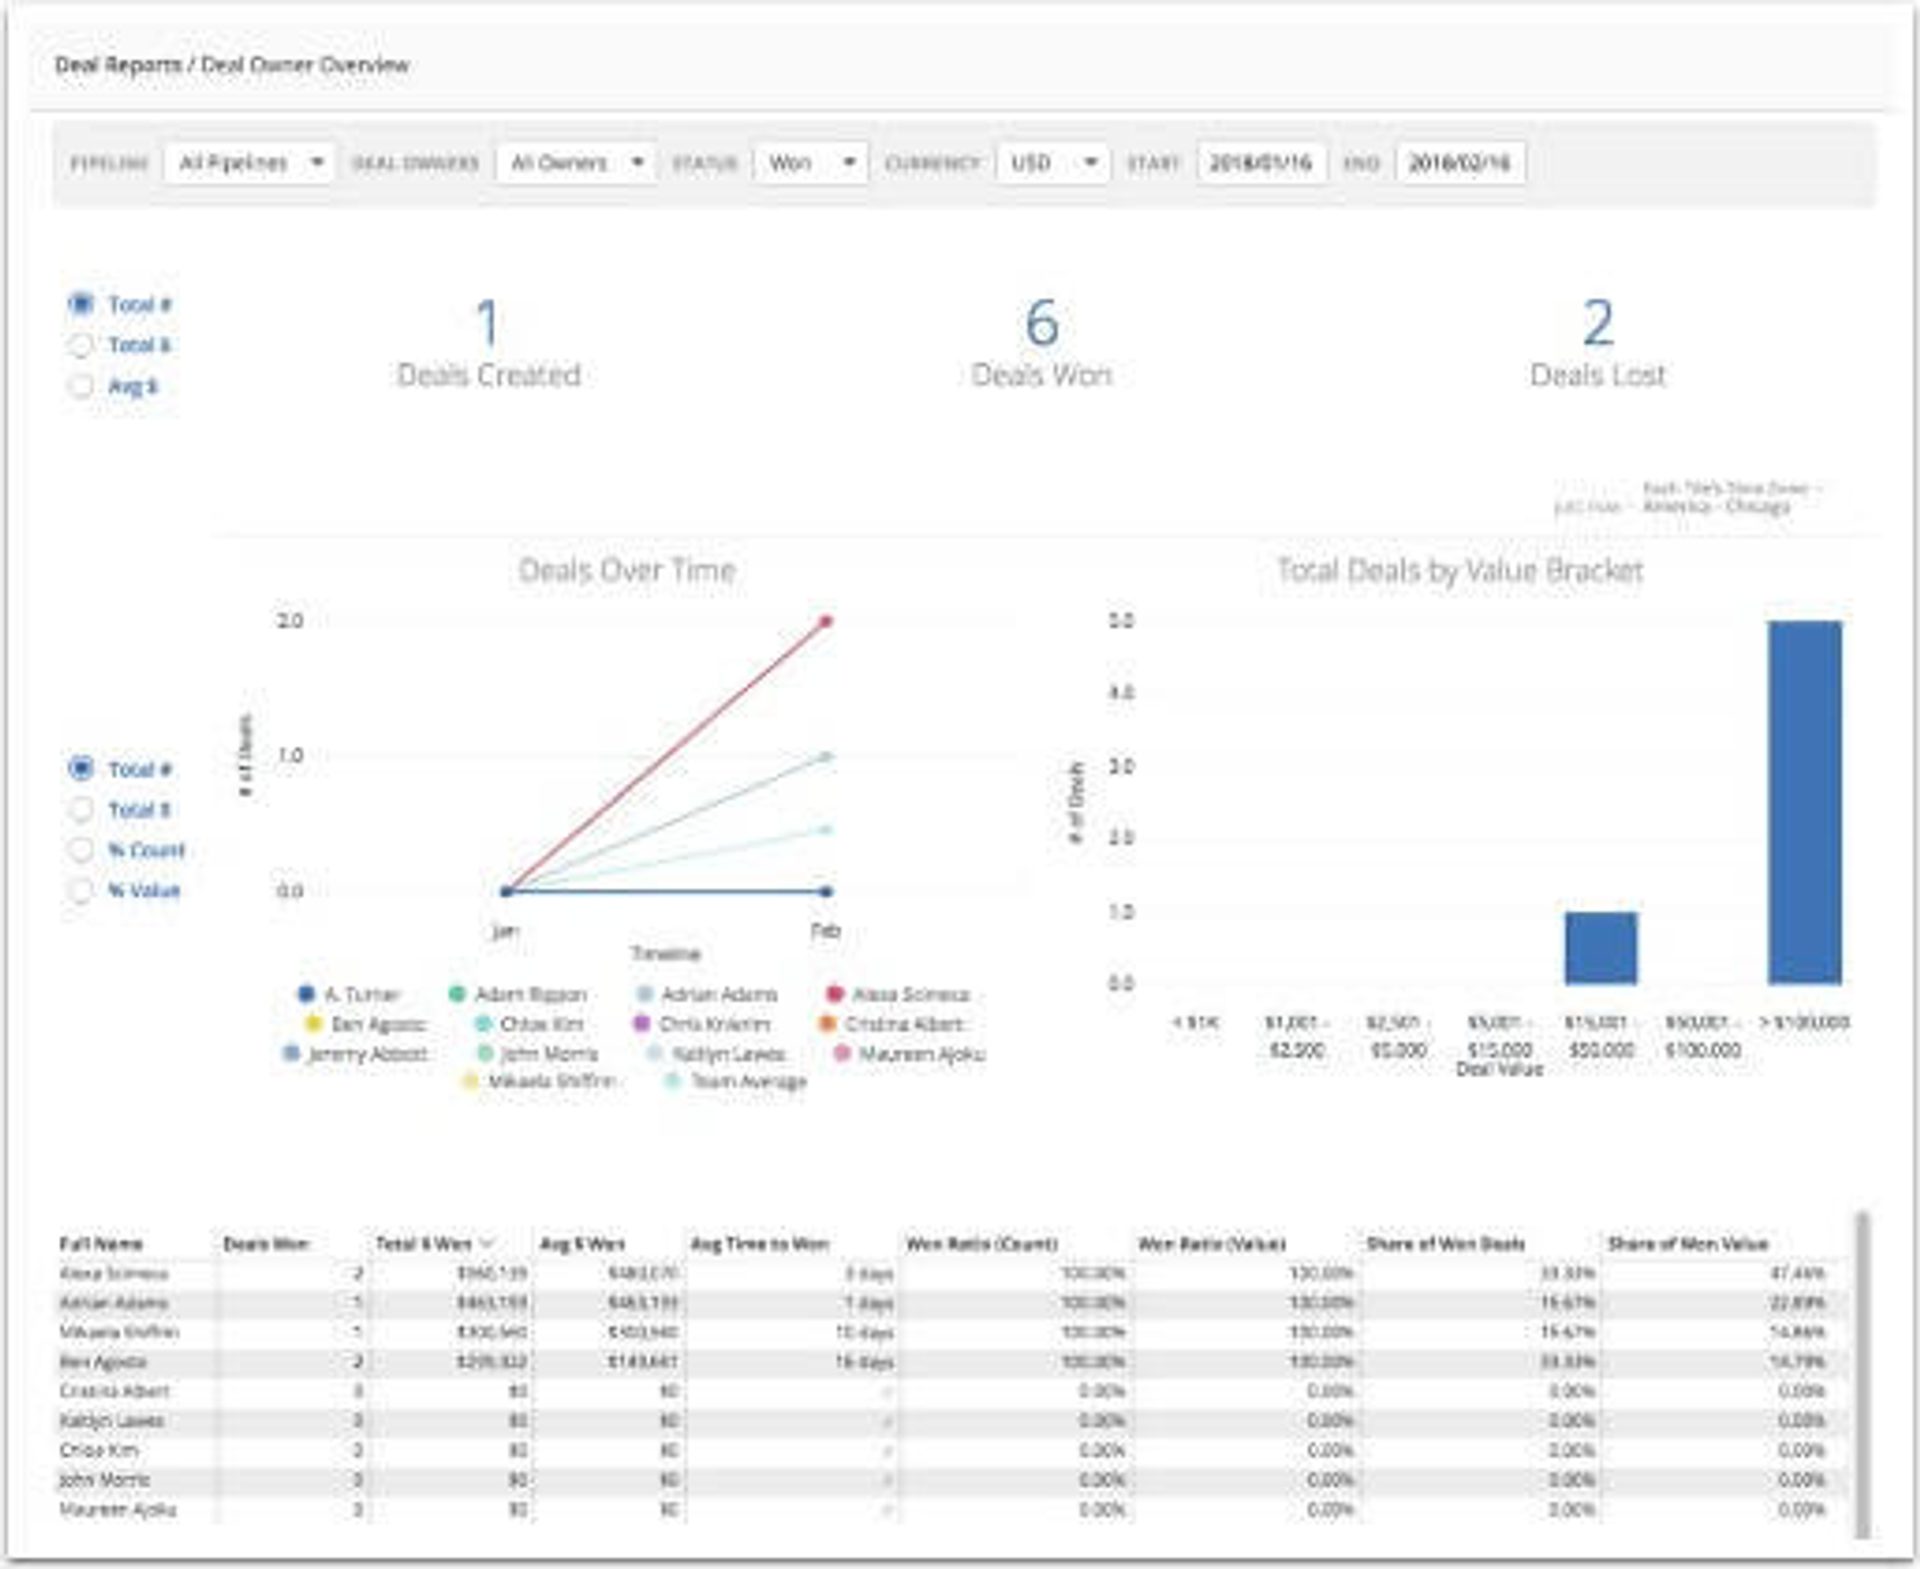Open the All Owners dropdown
1920x1569 pixels.
pyautogui.click(x=576, y=163)
